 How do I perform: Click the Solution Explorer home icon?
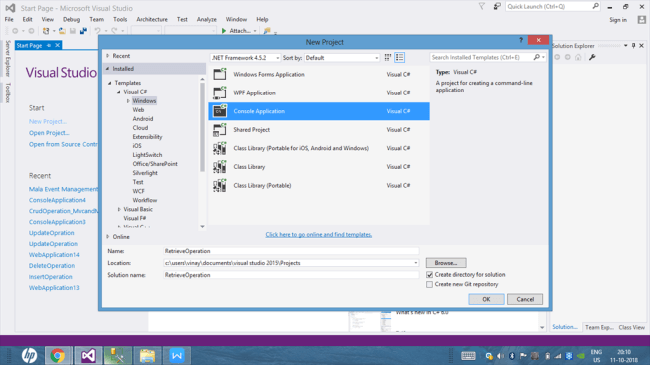(x=578, y=57)
